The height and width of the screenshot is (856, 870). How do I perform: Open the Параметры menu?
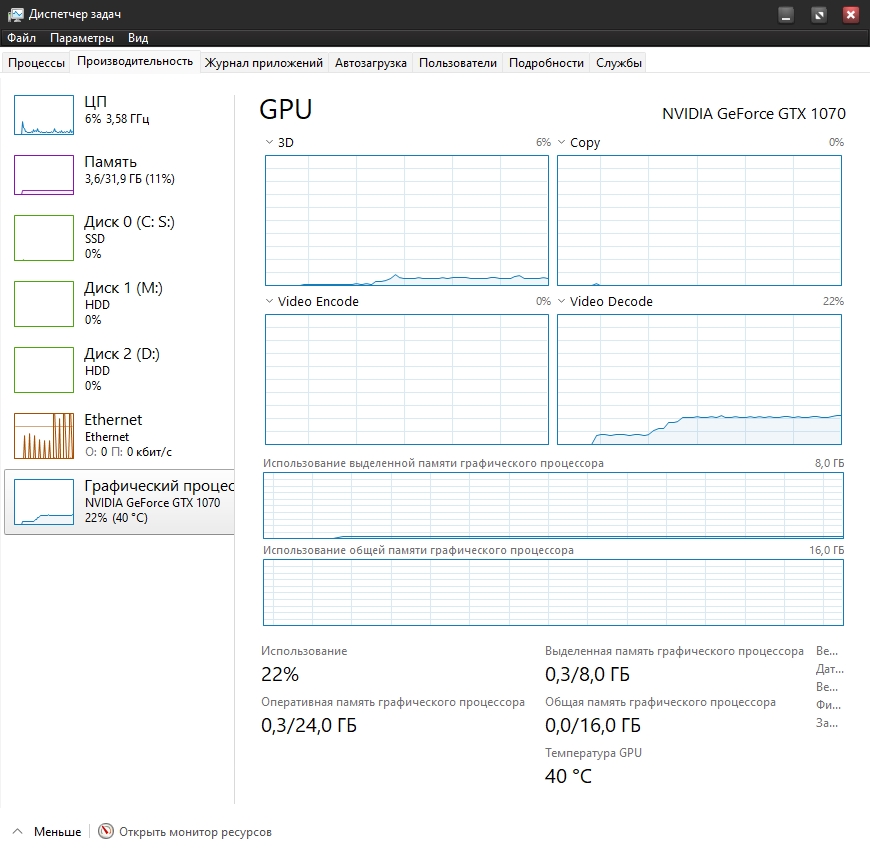coord(82,38)
